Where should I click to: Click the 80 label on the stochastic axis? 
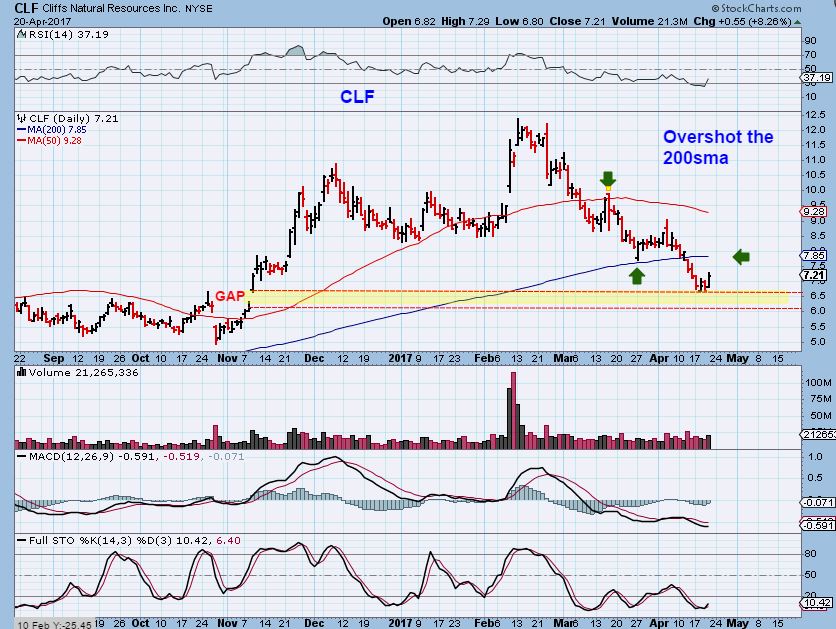[x=810, y=554]
